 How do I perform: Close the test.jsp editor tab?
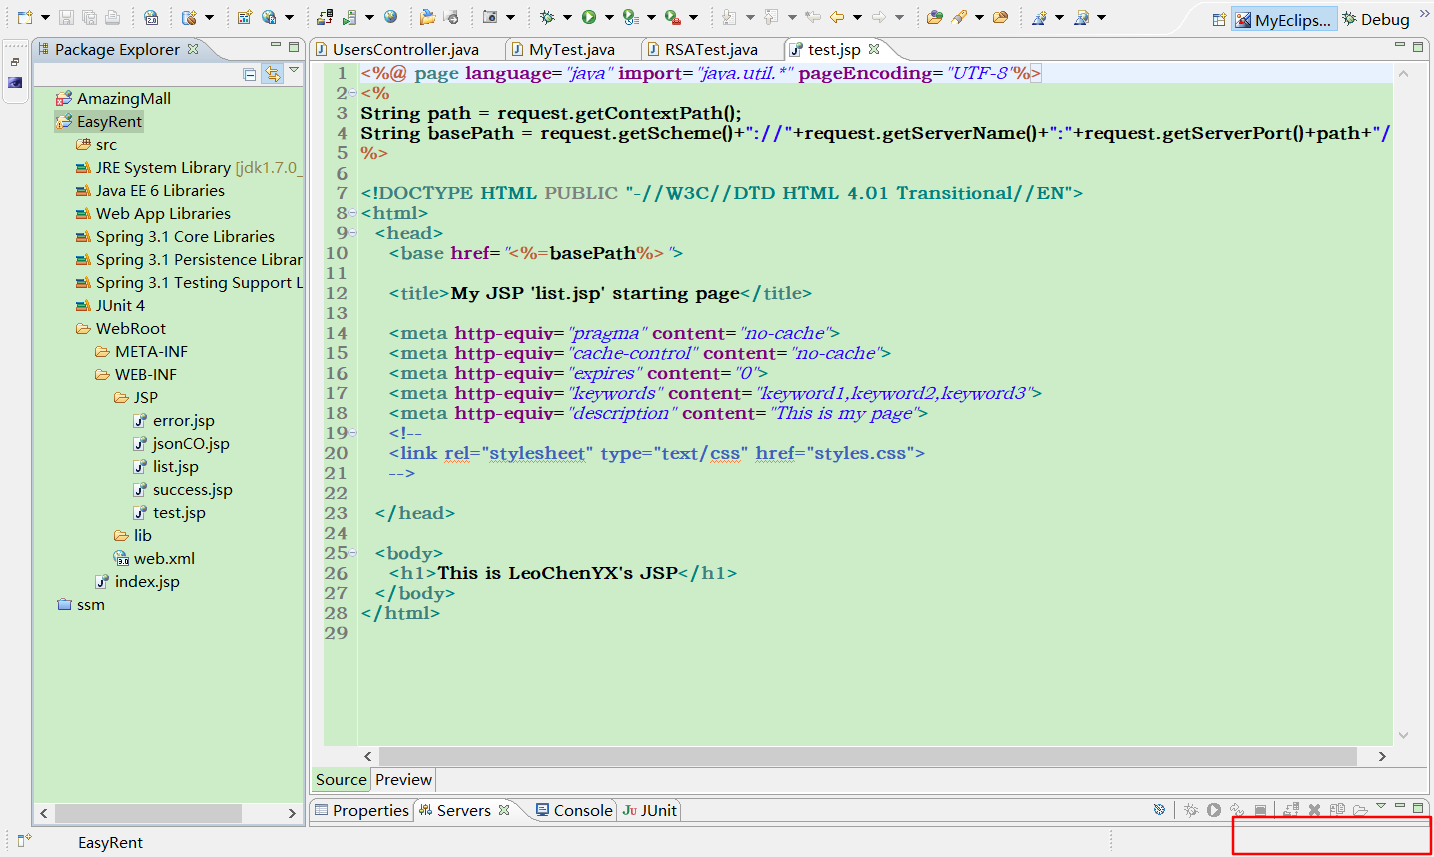(874, 48)
